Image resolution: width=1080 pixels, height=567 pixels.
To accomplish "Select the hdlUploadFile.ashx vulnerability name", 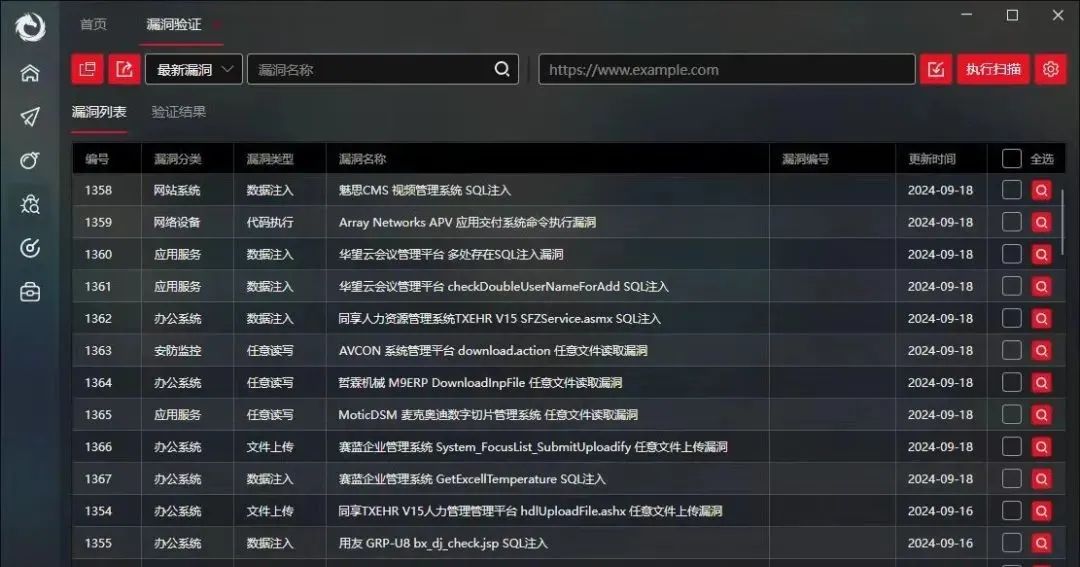I will tap(530, 511).
